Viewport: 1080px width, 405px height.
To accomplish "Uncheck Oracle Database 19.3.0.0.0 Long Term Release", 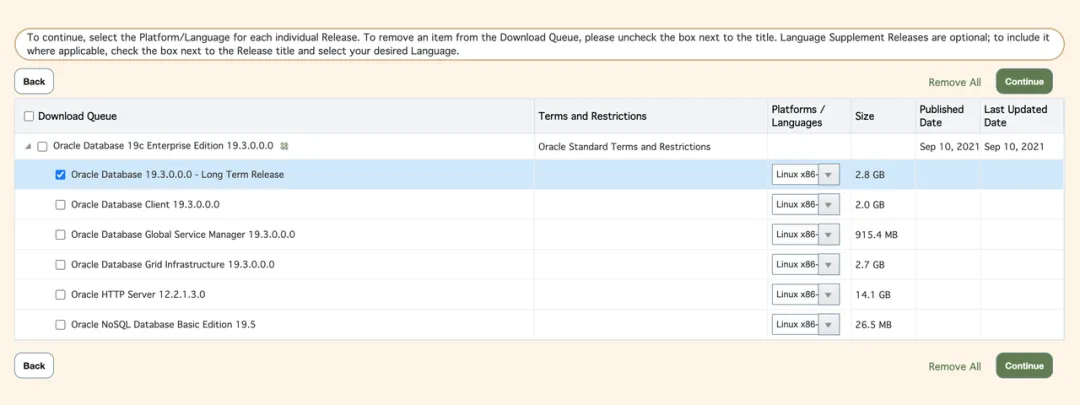I will 60,175.
